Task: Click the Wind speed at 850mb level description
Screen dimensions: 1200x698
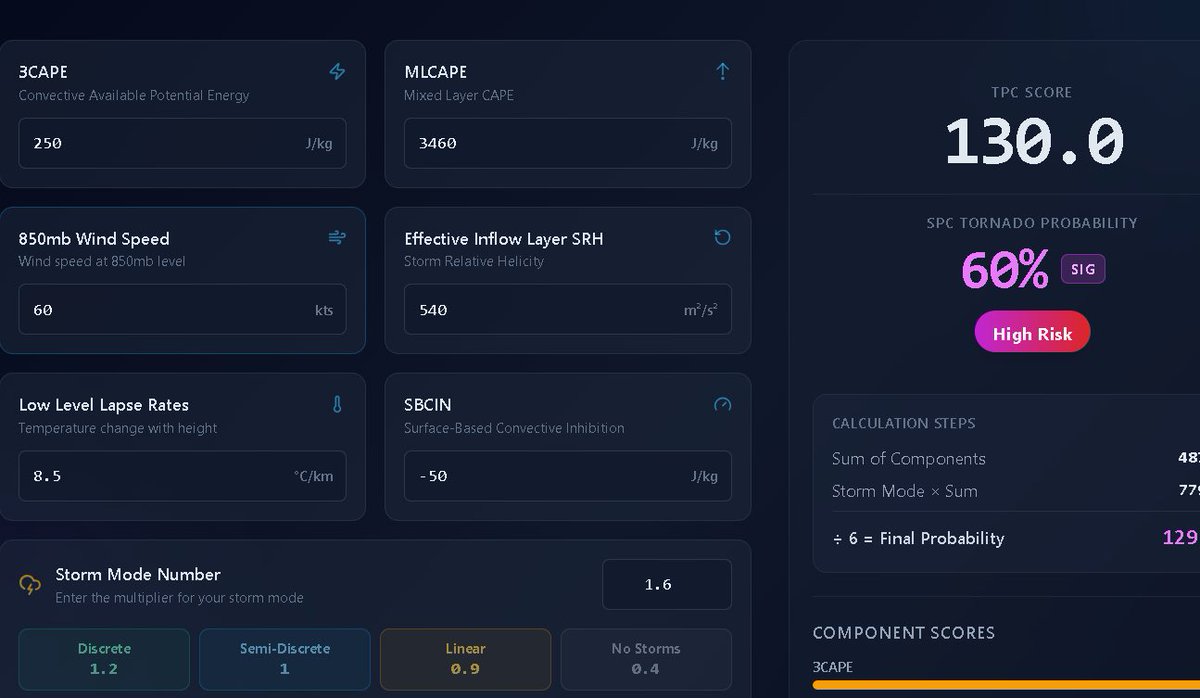Action: [x=102, y=261]
